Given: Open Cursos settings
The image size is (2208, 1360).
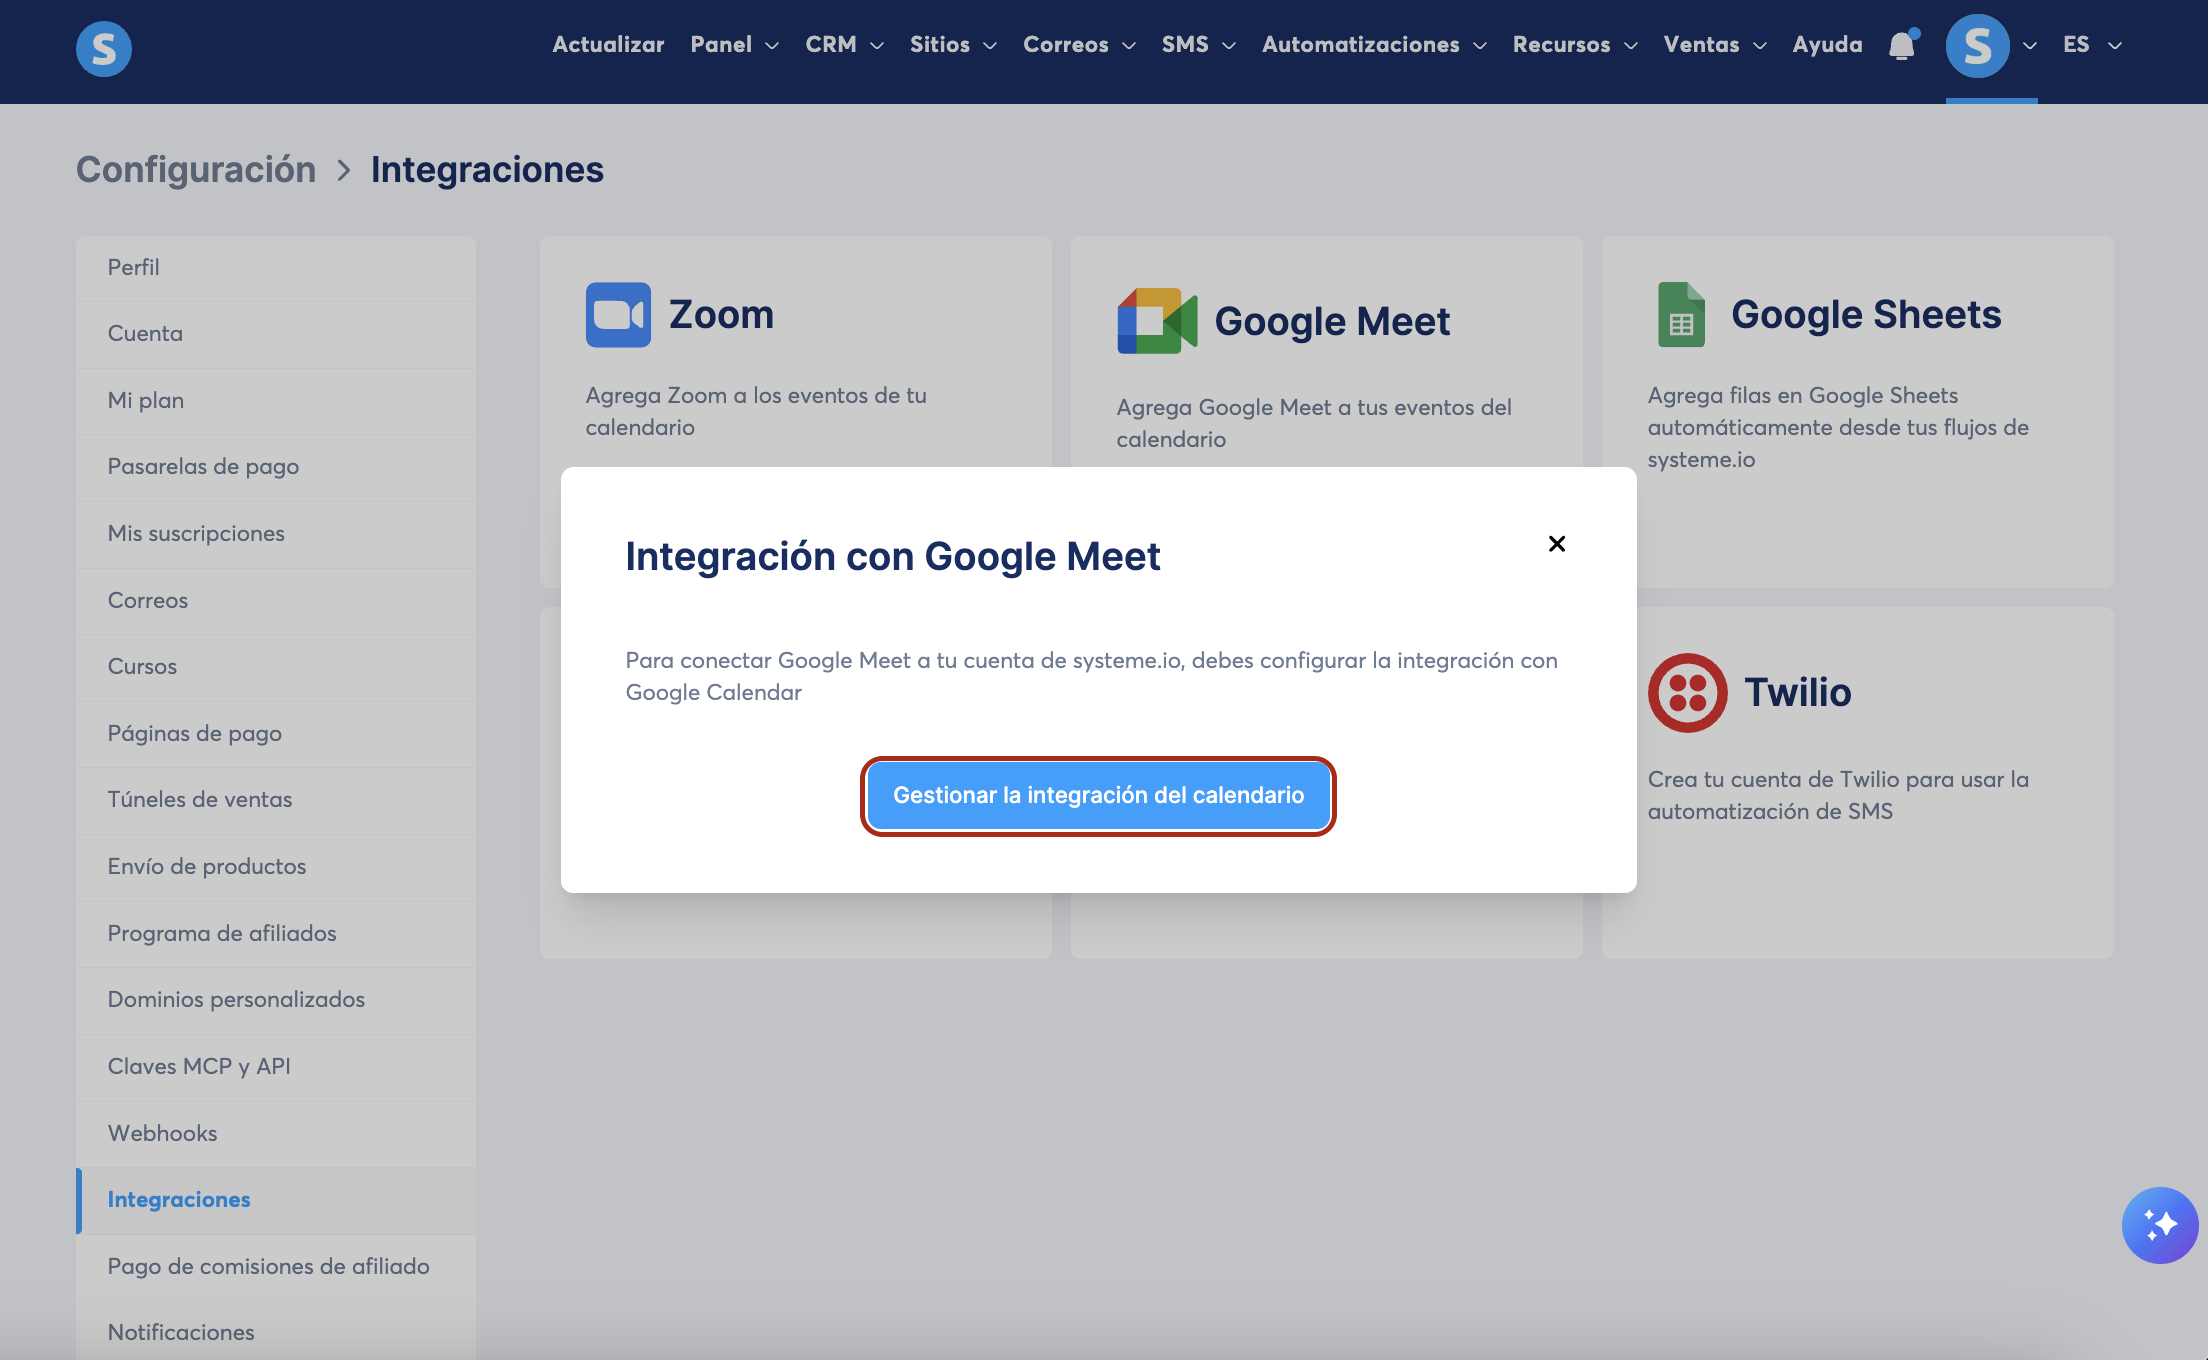Looking at the screenshot, I should click(276, 667).
